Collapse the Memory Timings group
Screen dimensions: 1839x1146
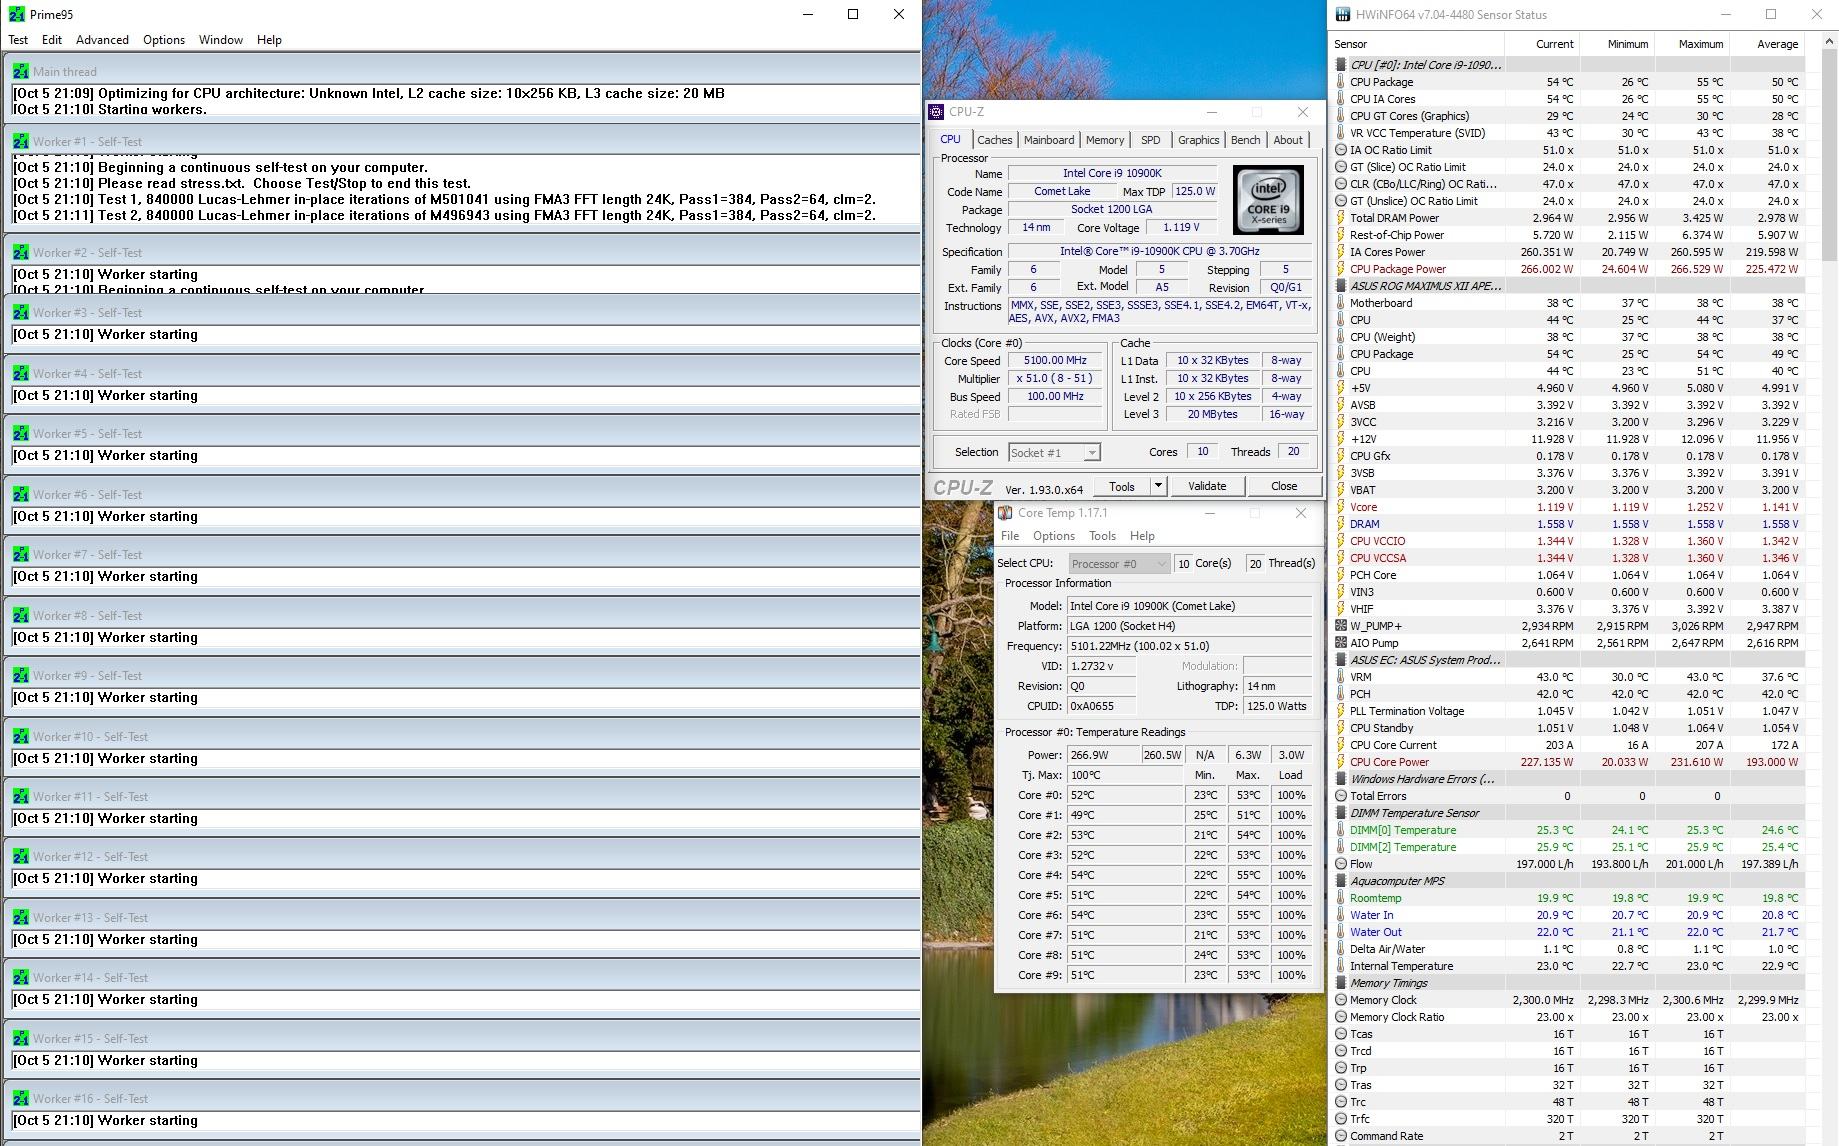(x=1341, y=983)
